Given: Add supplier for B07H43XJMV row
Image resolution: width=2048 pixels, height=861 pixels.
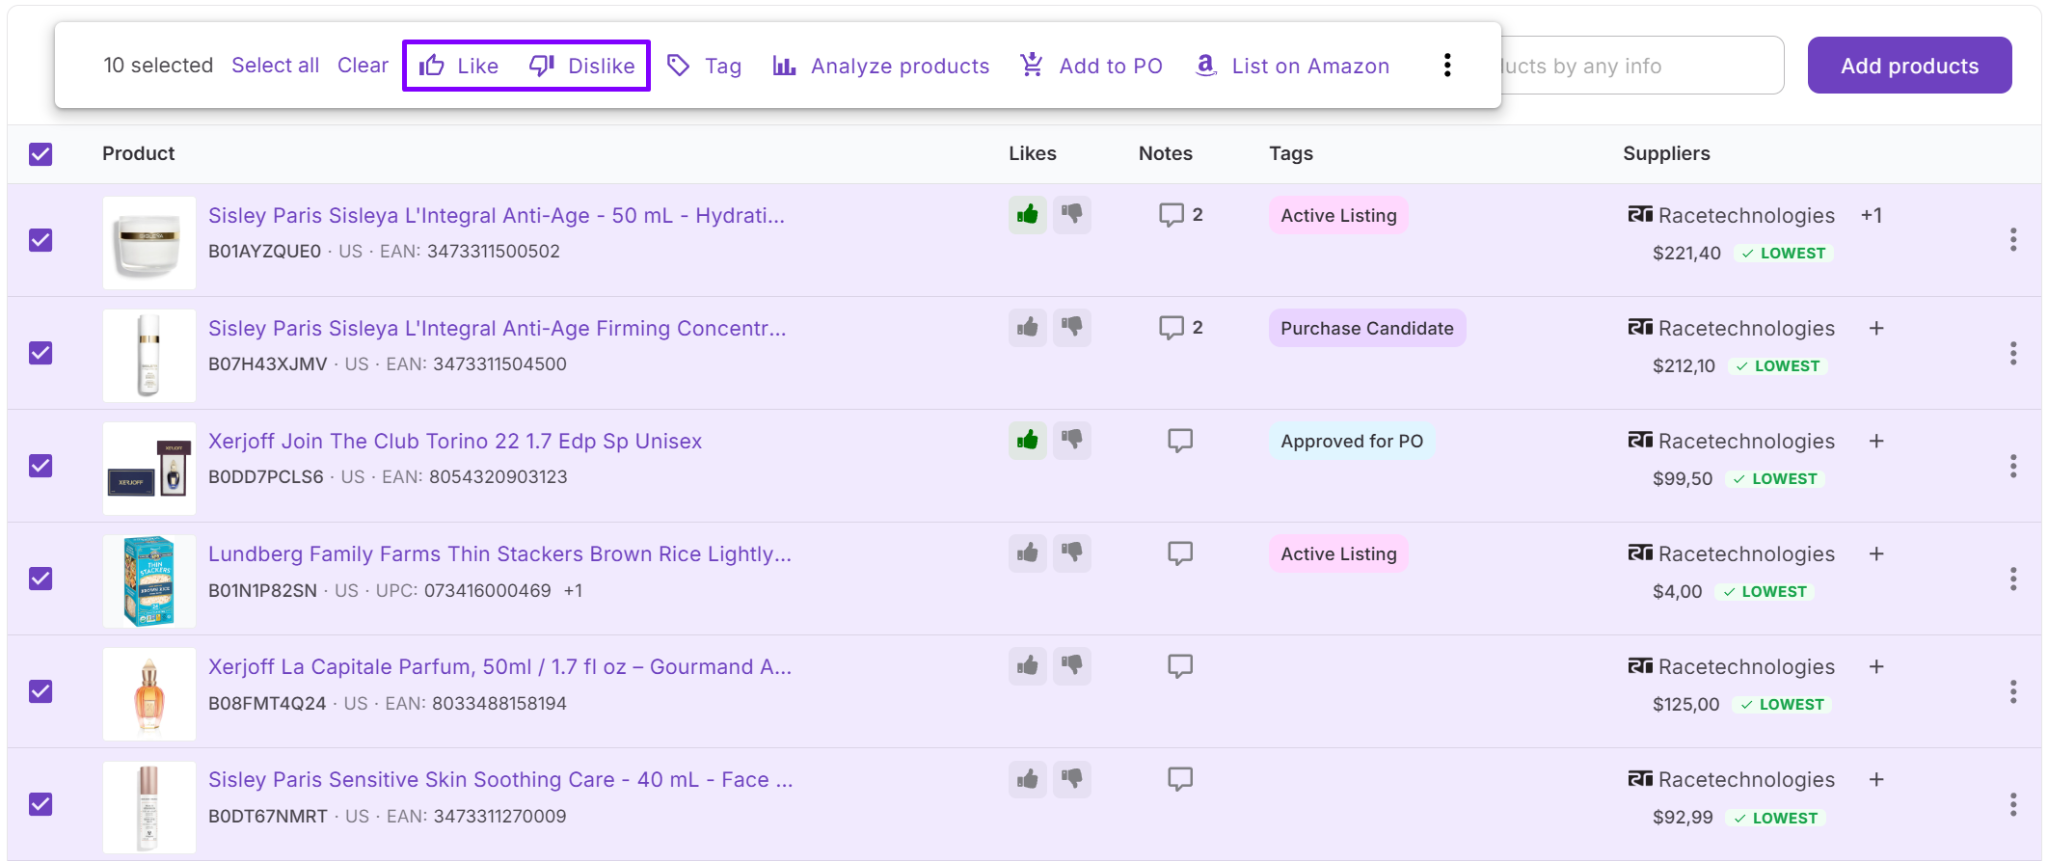Looking at the screenshot, I should 1876,328.
